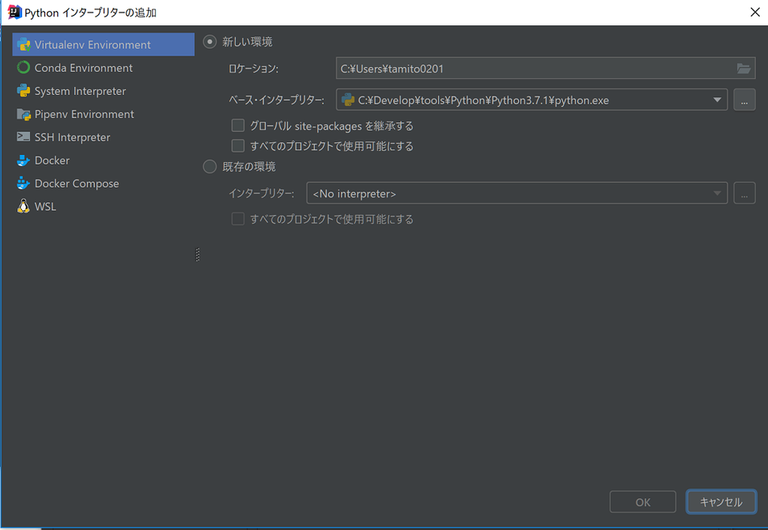
Task: Open folder browser for ロケーション field
Action: tap(744, 69)
